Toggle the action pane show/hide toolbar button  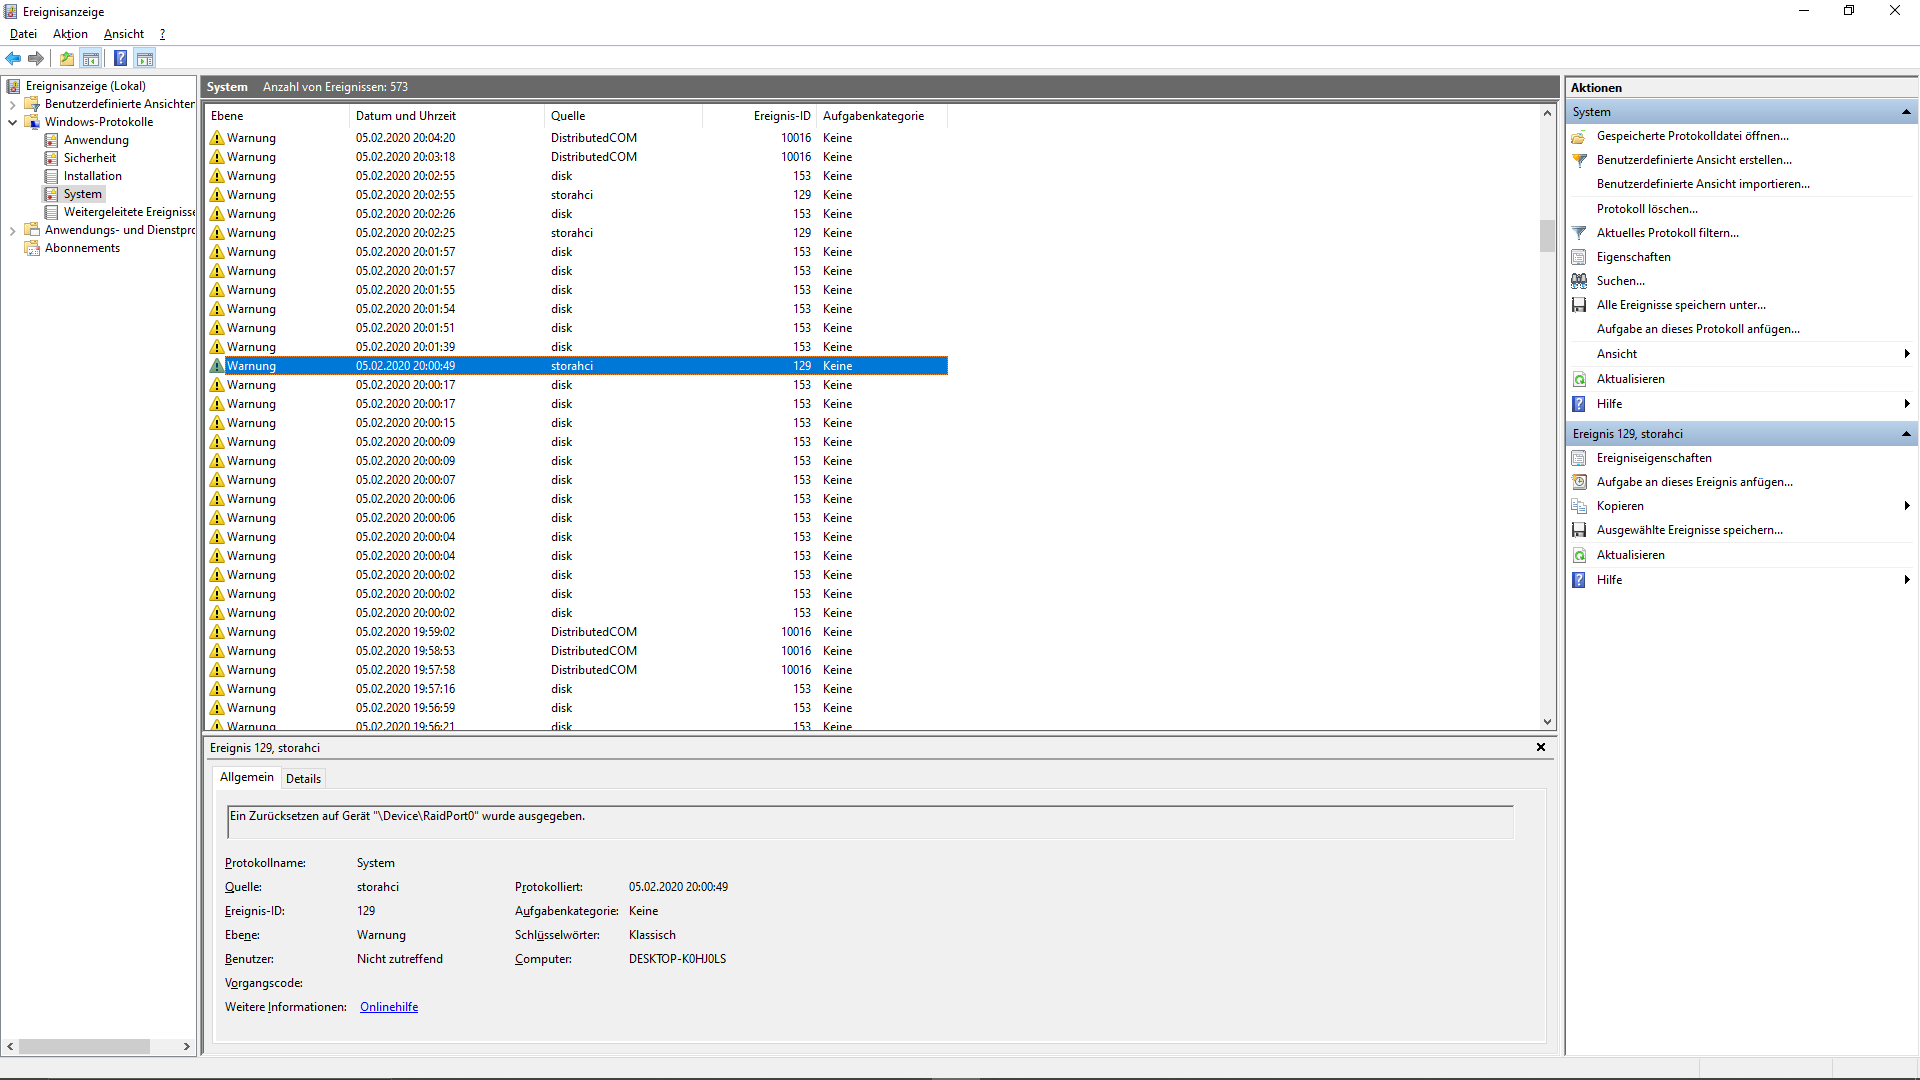(x=145, y=58)
